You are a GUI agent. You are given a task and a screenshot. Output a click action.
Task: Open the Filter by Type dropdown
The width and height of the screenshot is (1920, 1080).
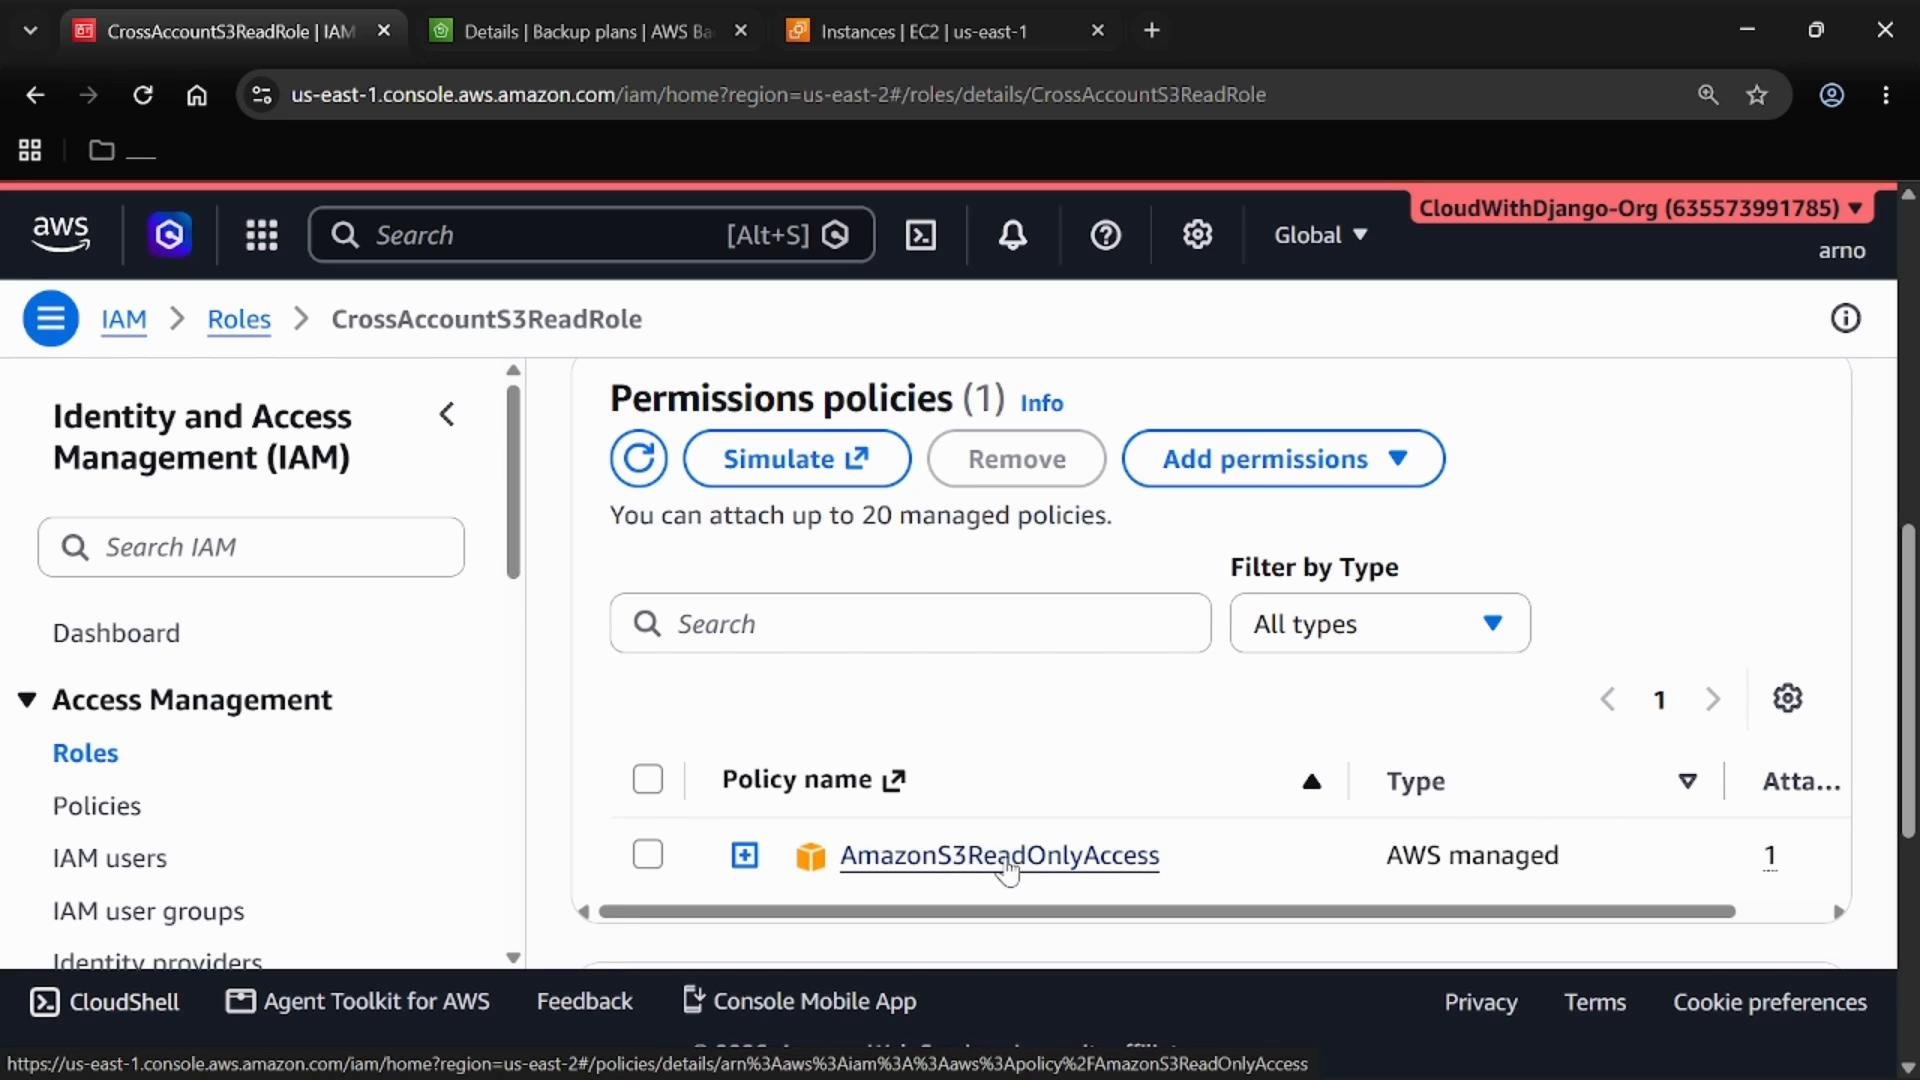point(1380,623)
